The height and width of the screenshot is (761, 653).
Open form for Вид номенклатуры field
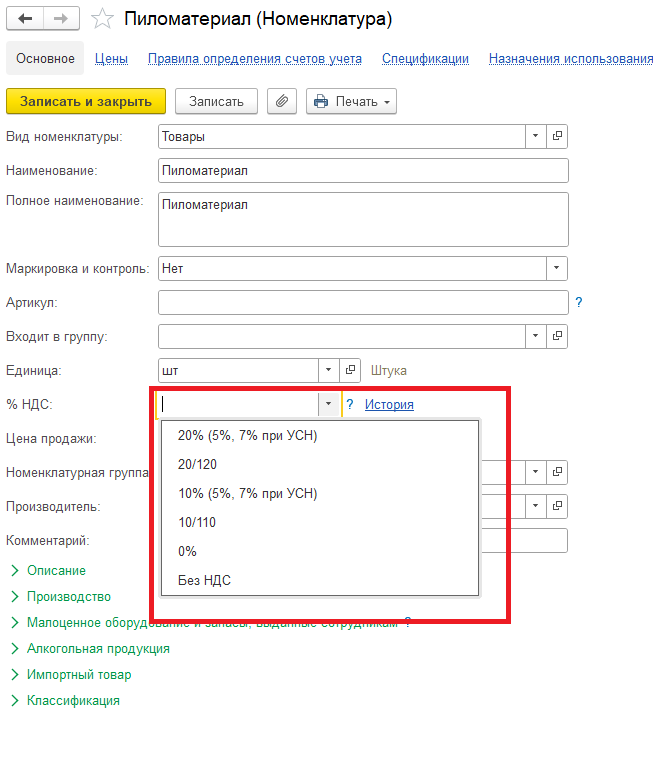[558, 136]
